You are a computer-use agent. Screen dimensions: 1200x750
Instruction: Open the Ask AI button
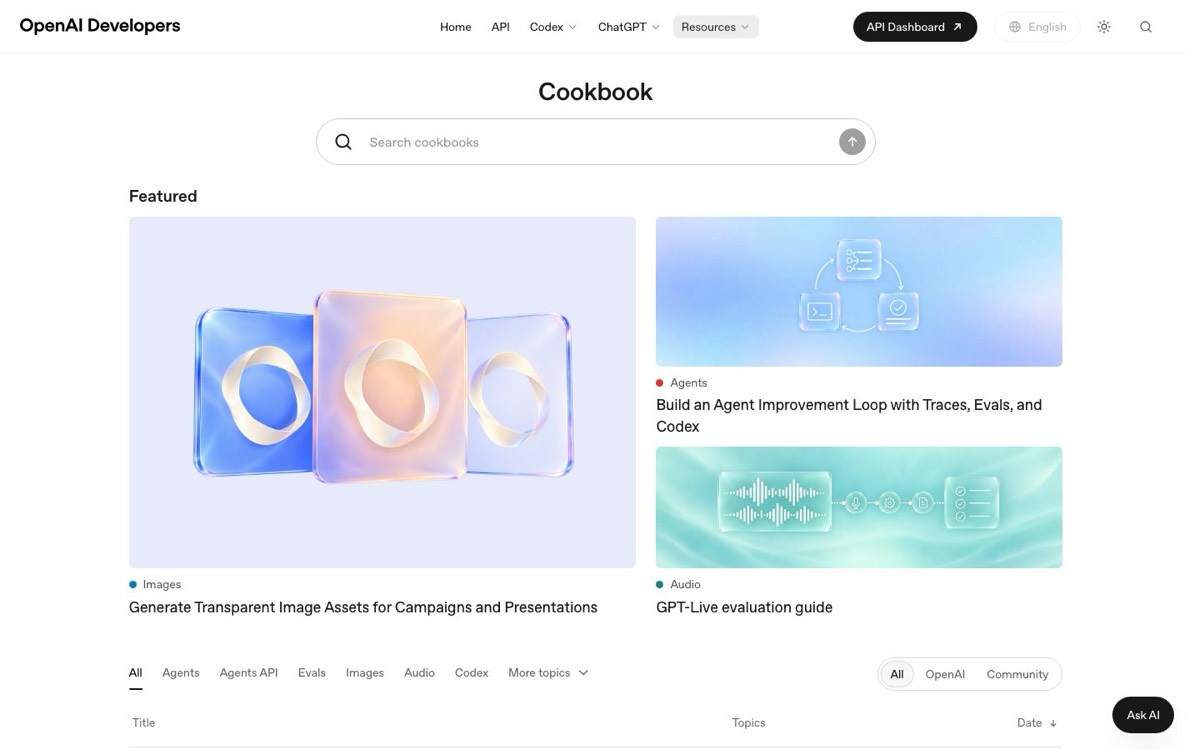[x=1143, y=715]
